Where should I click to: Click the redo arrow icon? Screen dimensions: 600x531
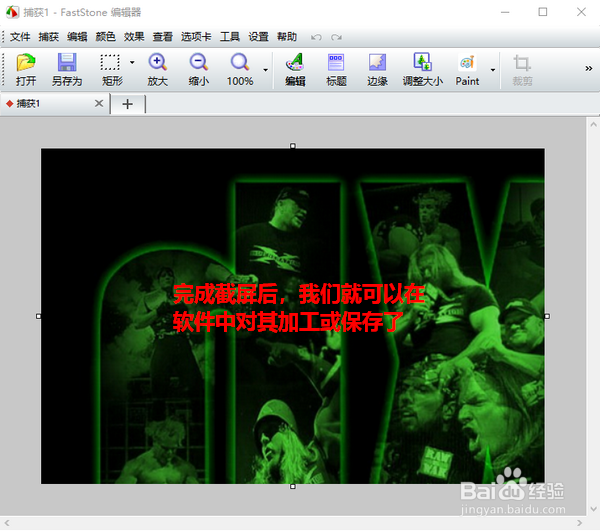(x=336, y=37)
